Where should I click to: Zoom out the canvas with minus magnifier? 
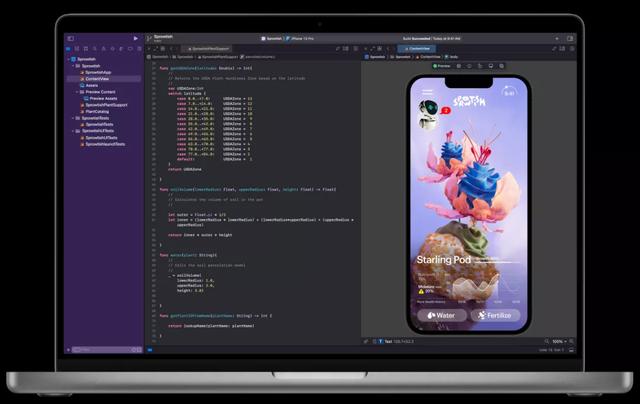[x=547, y=341]
